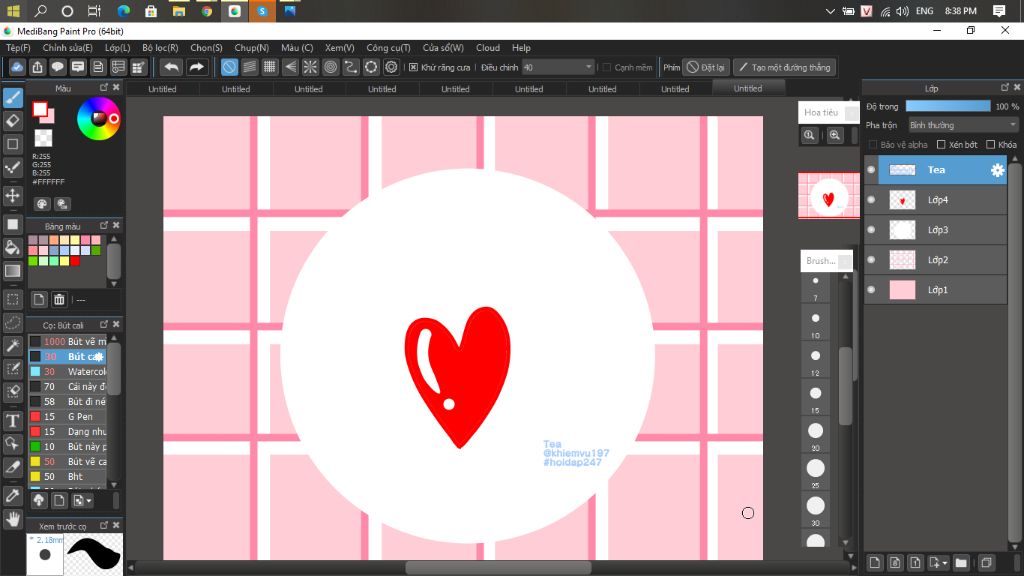Image resolution: width=1024 pixels, height=576 pixels.
Task: Open the Pha trộn blend mode dropdown
Action: pyautogui.click(x=963, y=125)
